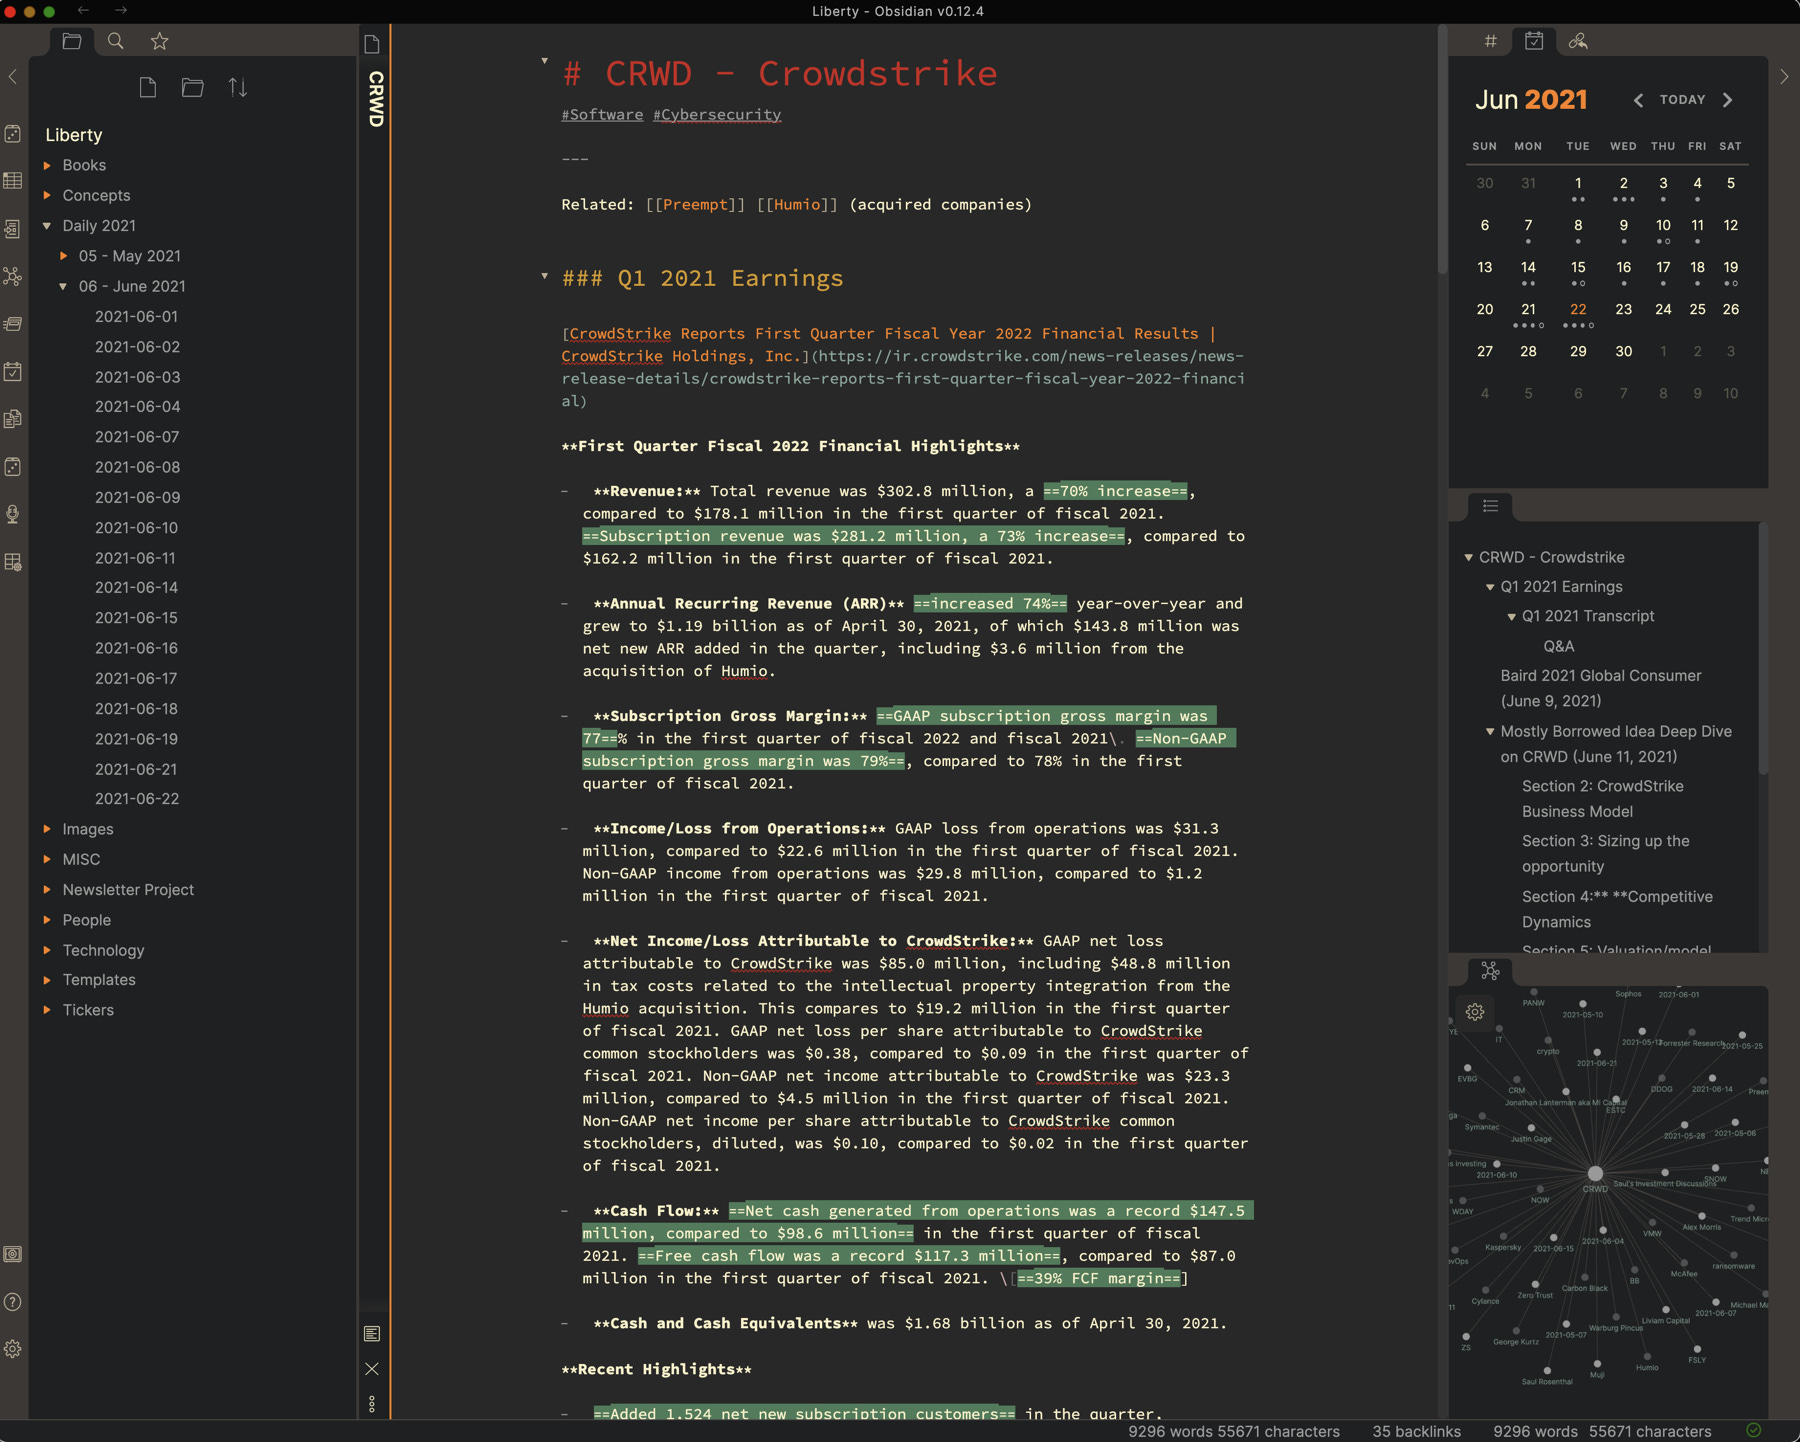Image resolution: width=1800 pixels, height=1442 pixels.
Task: Open note 2021-06-01 in file list
Action: coord(137,316)
